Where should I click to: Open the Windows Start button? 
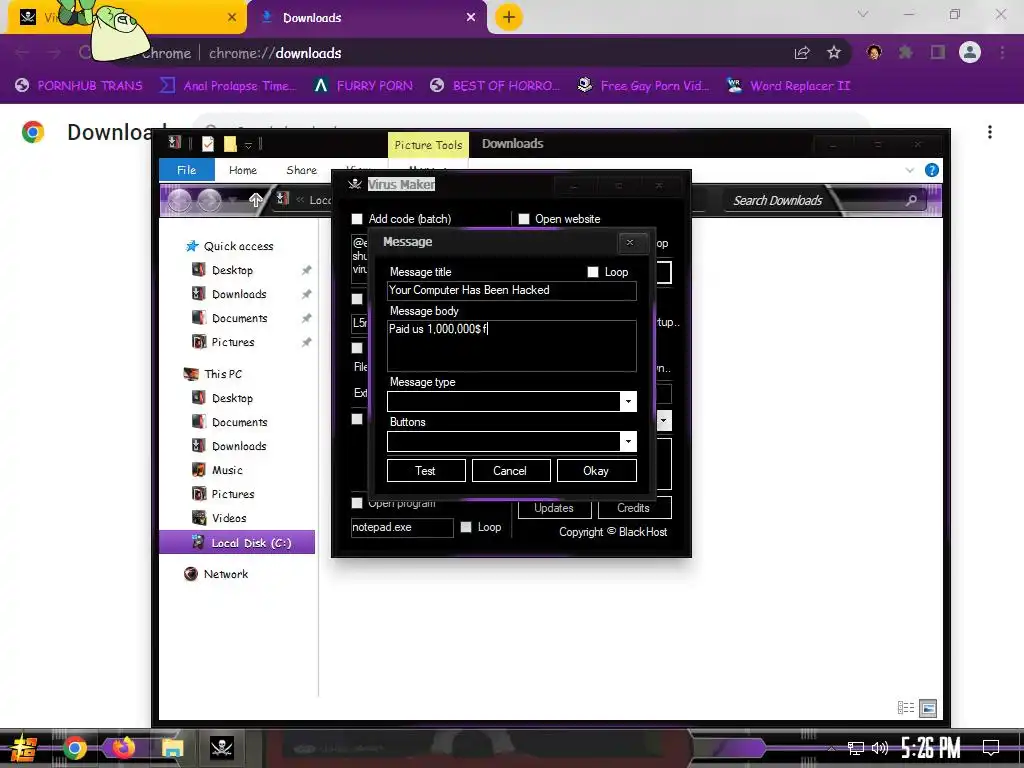(23, 748)
